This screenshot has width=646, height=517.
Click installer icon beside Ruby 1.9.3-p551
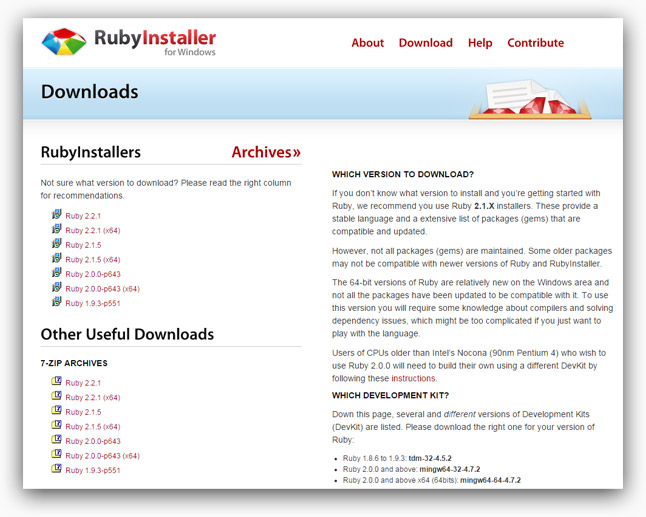pyautogui.click(x=57, y=301)
